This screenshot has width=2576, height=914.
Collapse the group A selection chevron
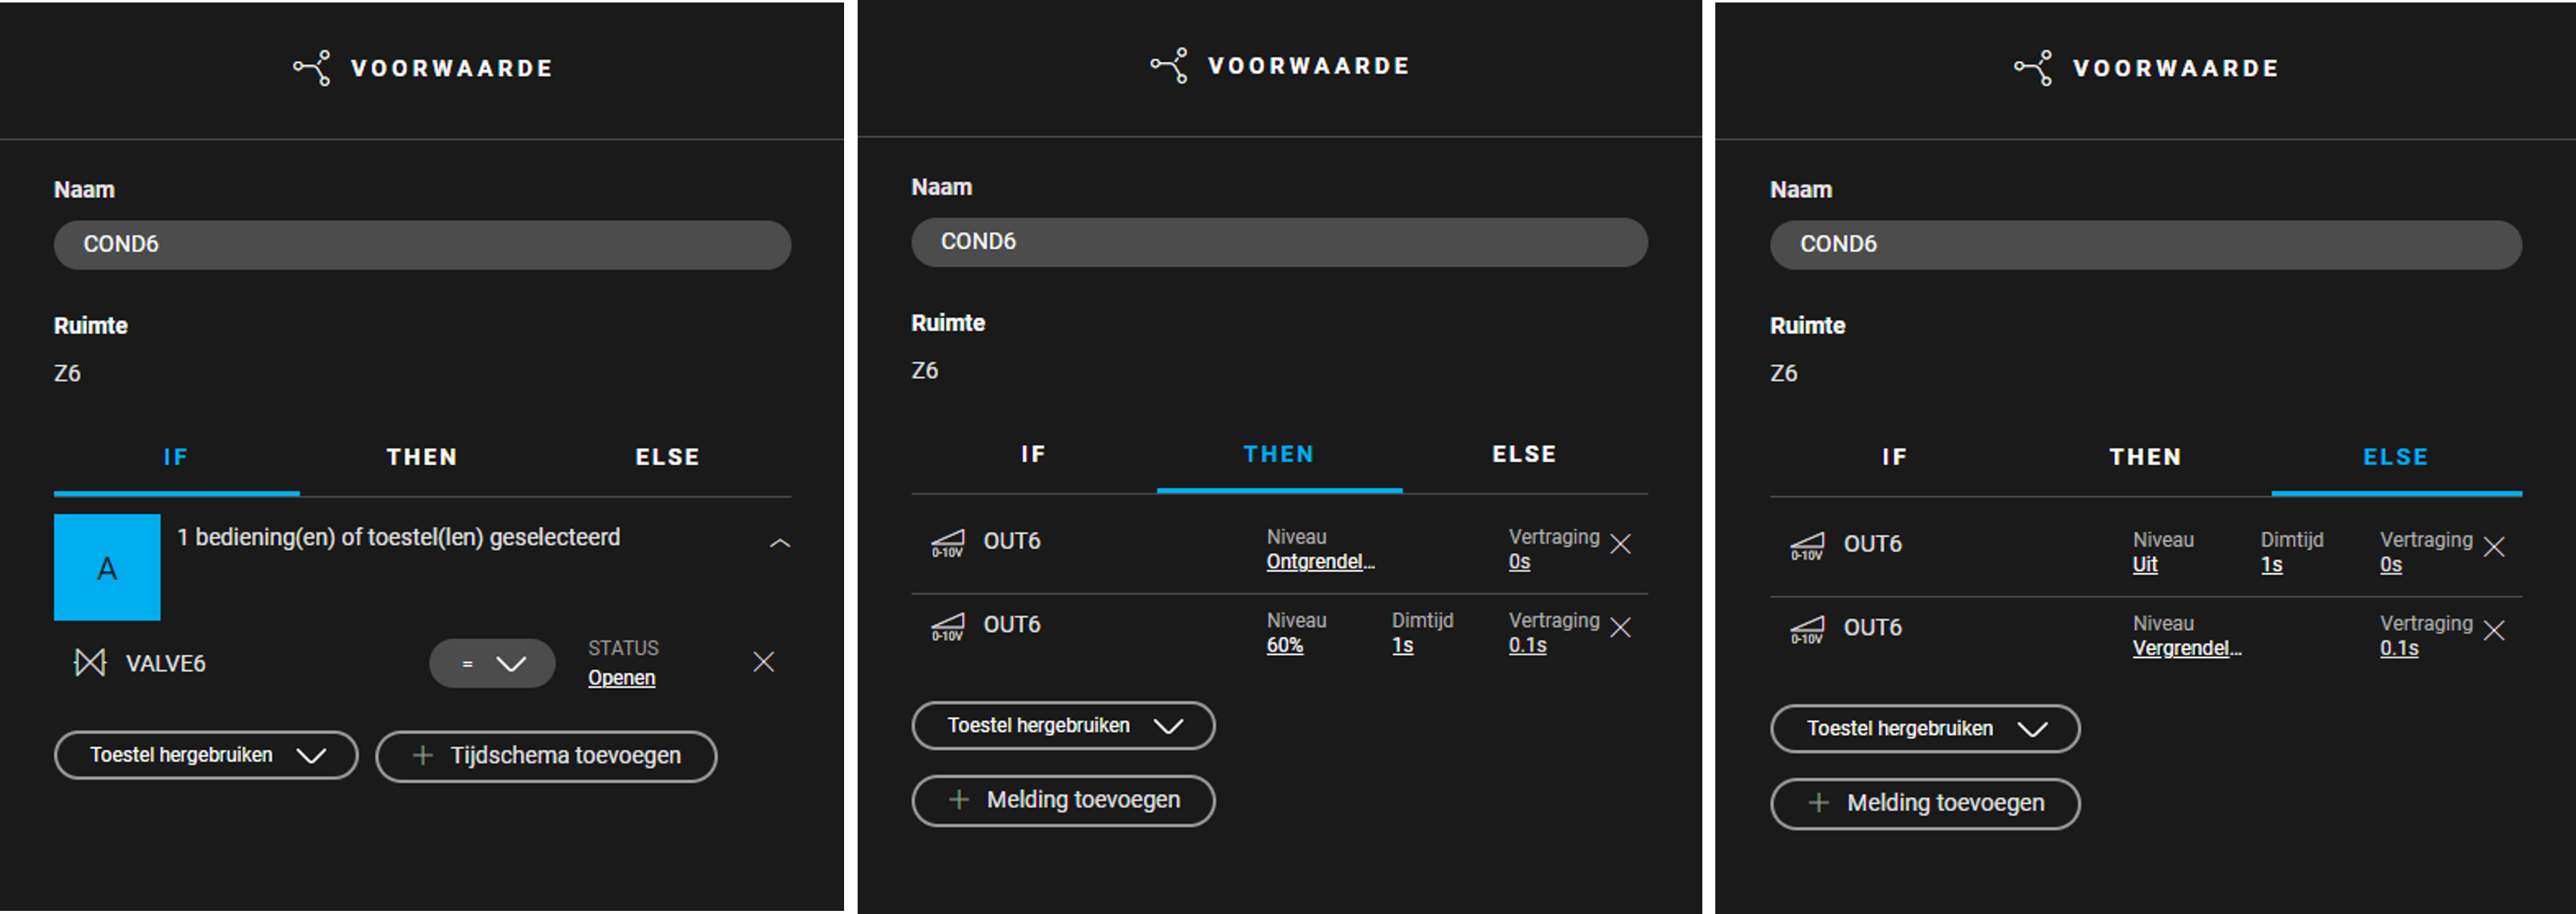pyautogui.click(x=780, y=543)
